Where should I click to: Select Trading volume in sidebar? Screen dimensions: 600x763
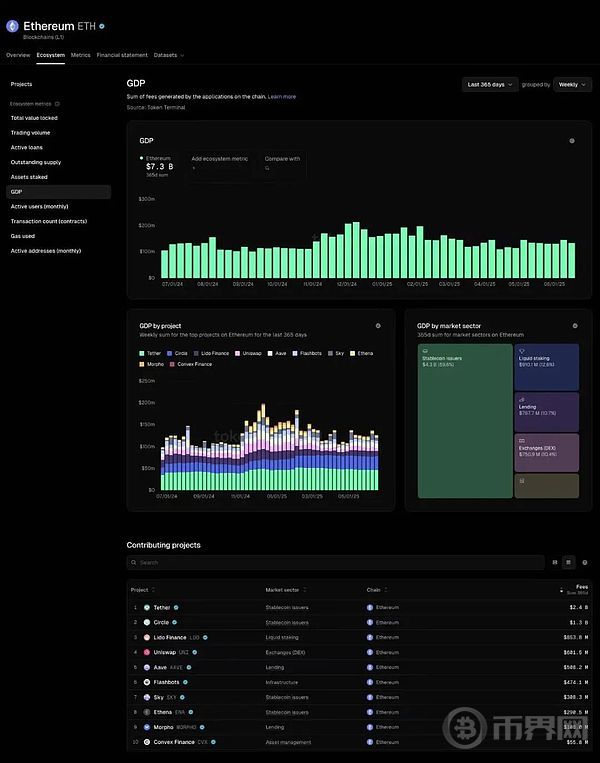coord(30,132)
